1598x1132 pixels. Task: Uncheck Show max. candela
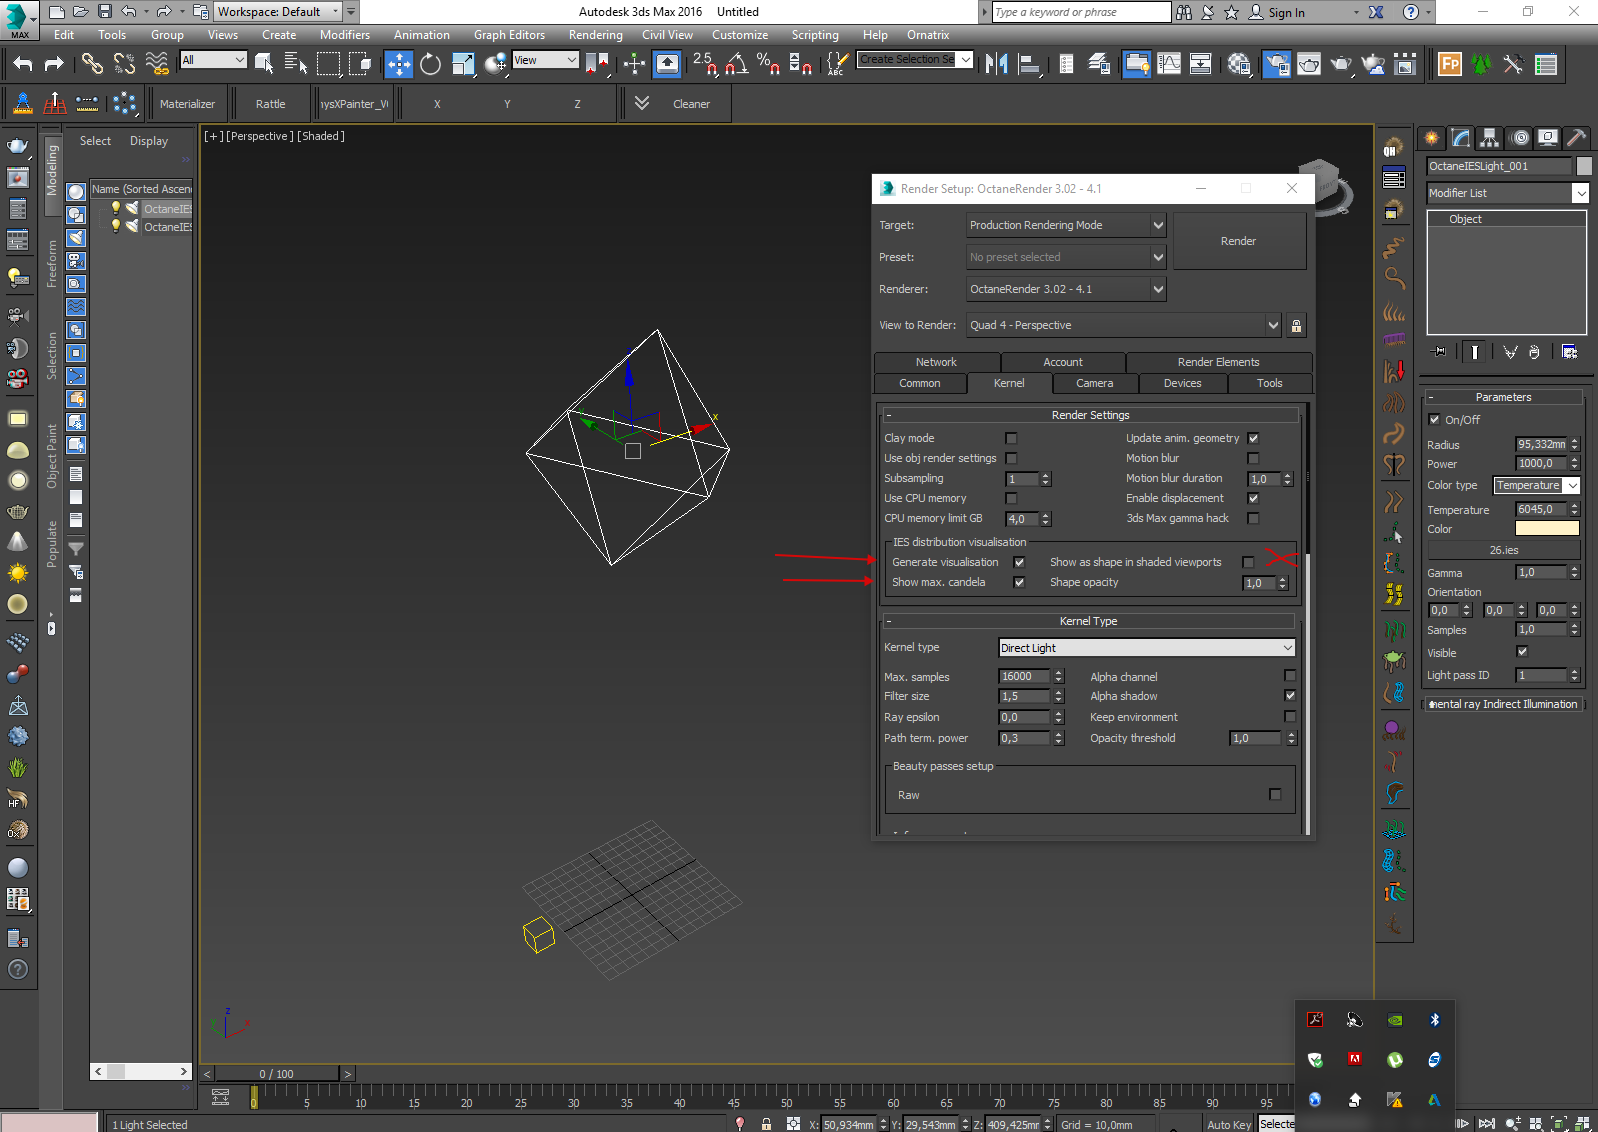[x=1019, y=582]
